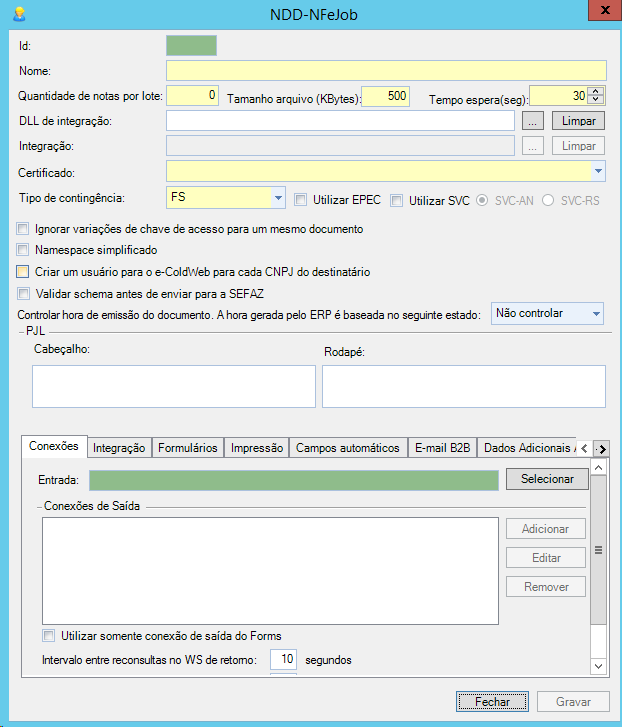The width and height of the screenshot is (622, 727).
Task: Open Não controlar hora de emissão dropdown
Action: pyautogui.click(x=547, y=313)
